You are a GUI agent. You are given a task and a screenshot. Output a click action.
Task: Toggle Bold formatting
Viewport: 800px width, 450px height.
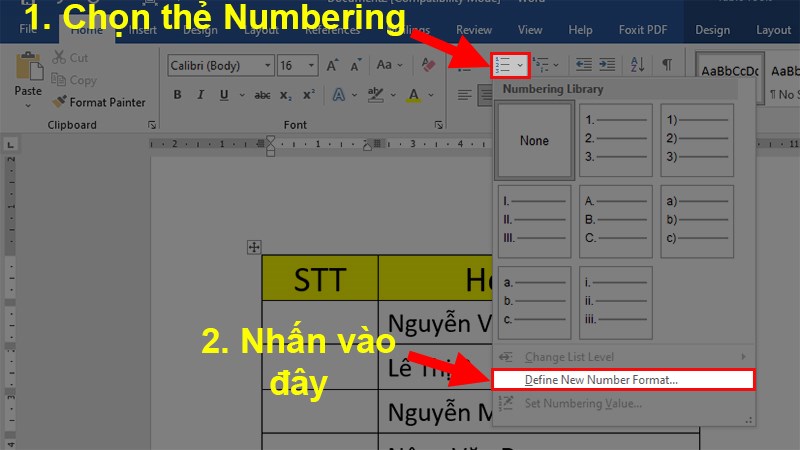click(x=177, y=95)
